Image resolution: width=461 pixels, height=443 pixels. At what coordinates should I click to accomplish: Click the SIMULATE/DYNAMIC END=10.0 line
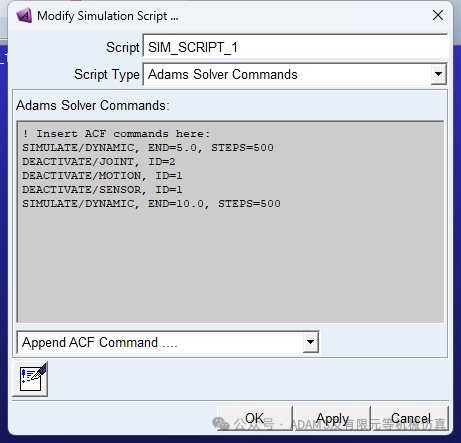151,204
